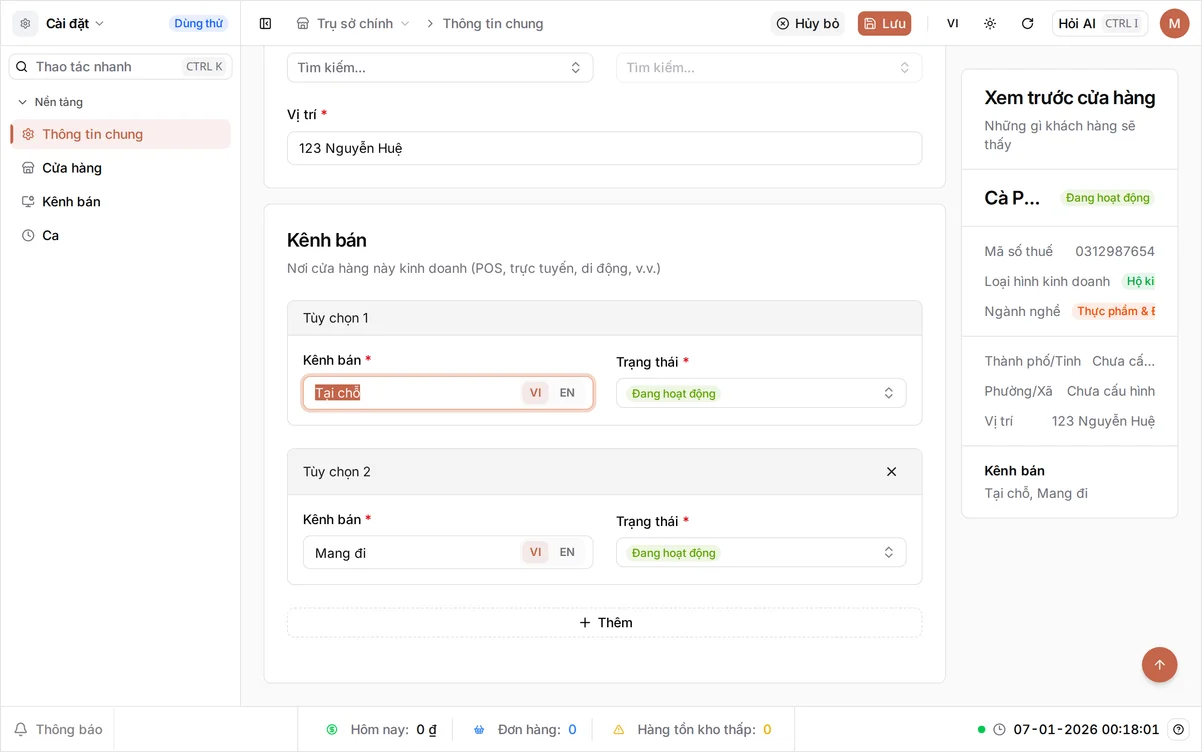Click the Vị trí address input field
The height and width of the screenshot is (752, 1202).
tap(604, 148)
